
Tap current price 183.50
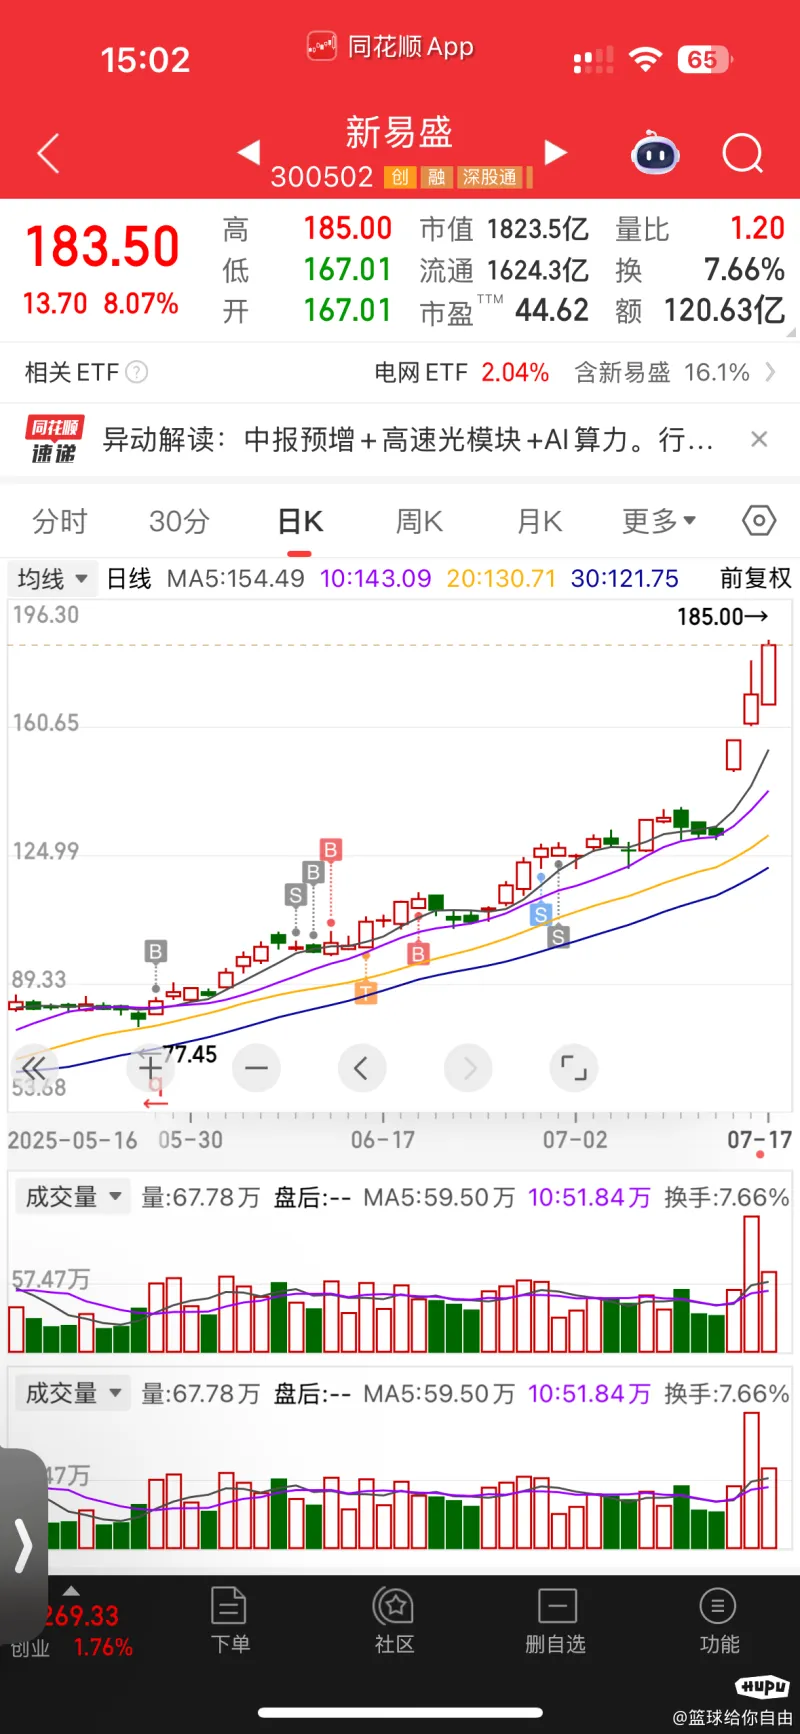click(x=102, y=247)
